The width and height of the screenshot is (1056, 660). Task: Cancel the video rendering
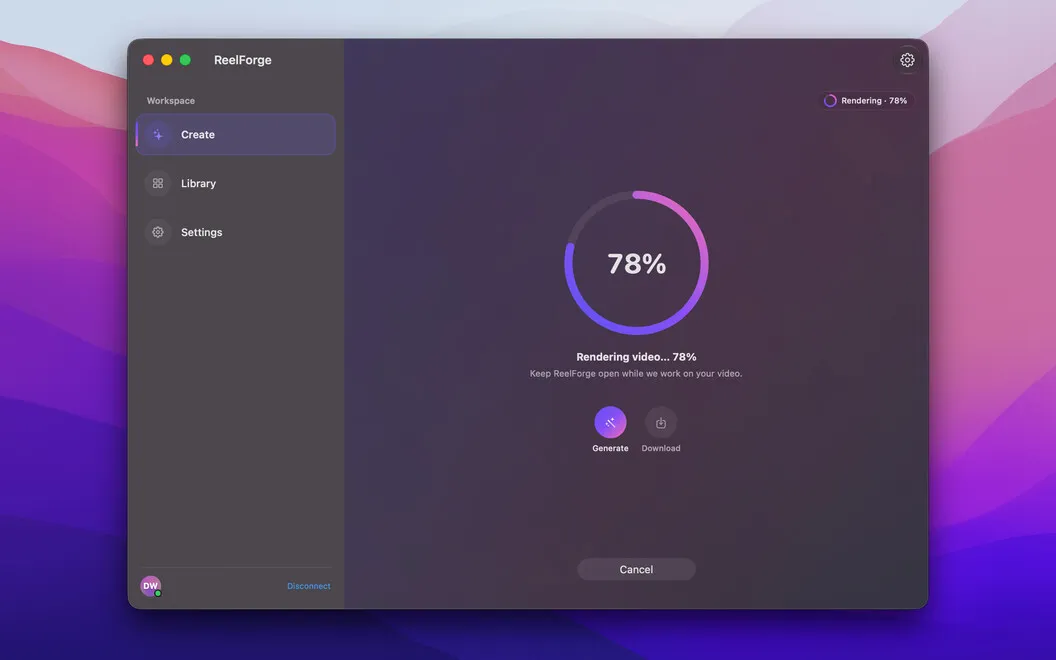pos(636,569)
